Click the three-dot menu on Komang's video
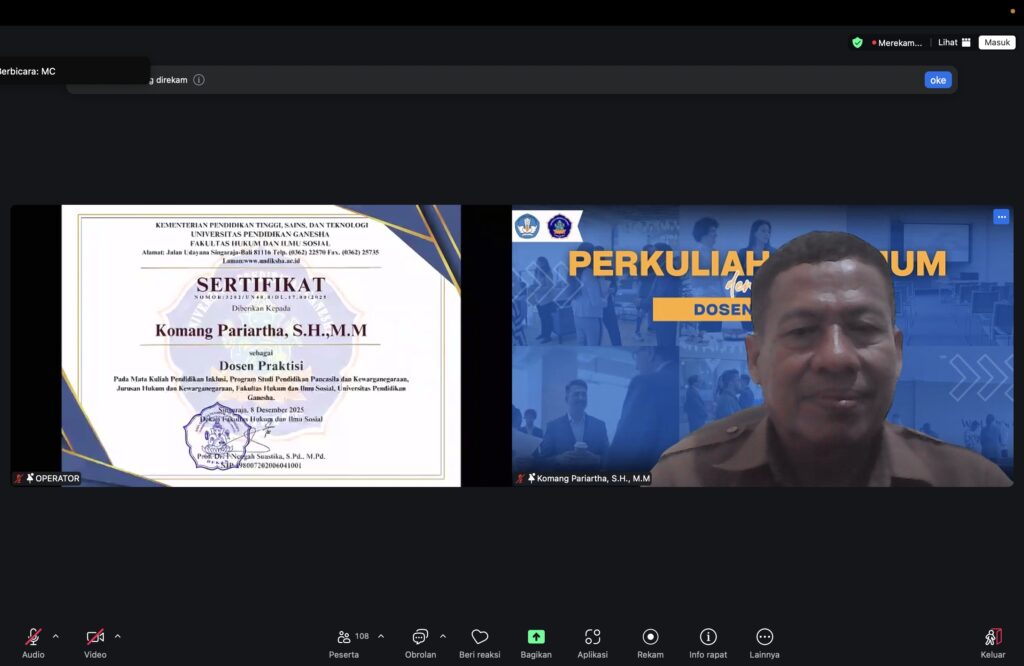The width and height of the screenshot is (1024, 666). click(x=1001, y=217)
